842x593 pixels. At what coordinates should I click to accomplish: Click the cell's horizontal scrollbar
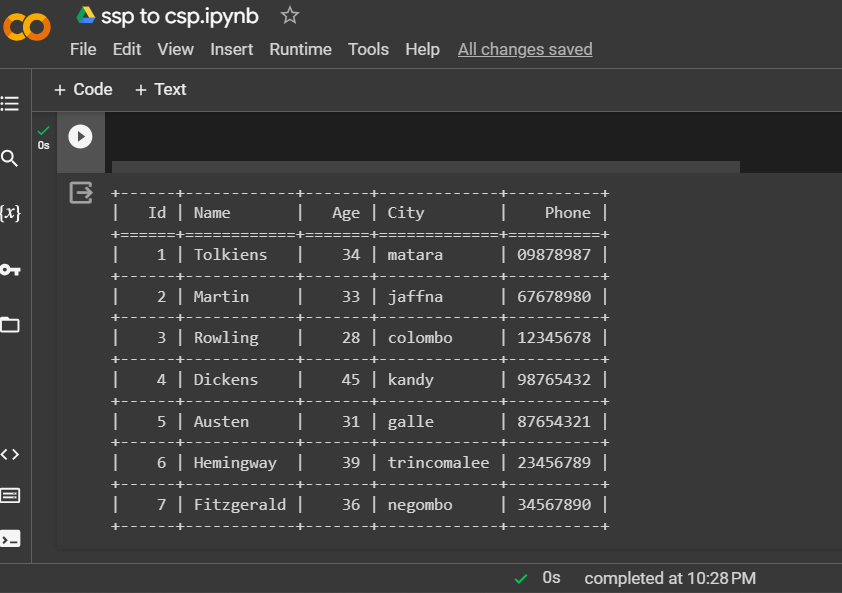coord(425,167)
